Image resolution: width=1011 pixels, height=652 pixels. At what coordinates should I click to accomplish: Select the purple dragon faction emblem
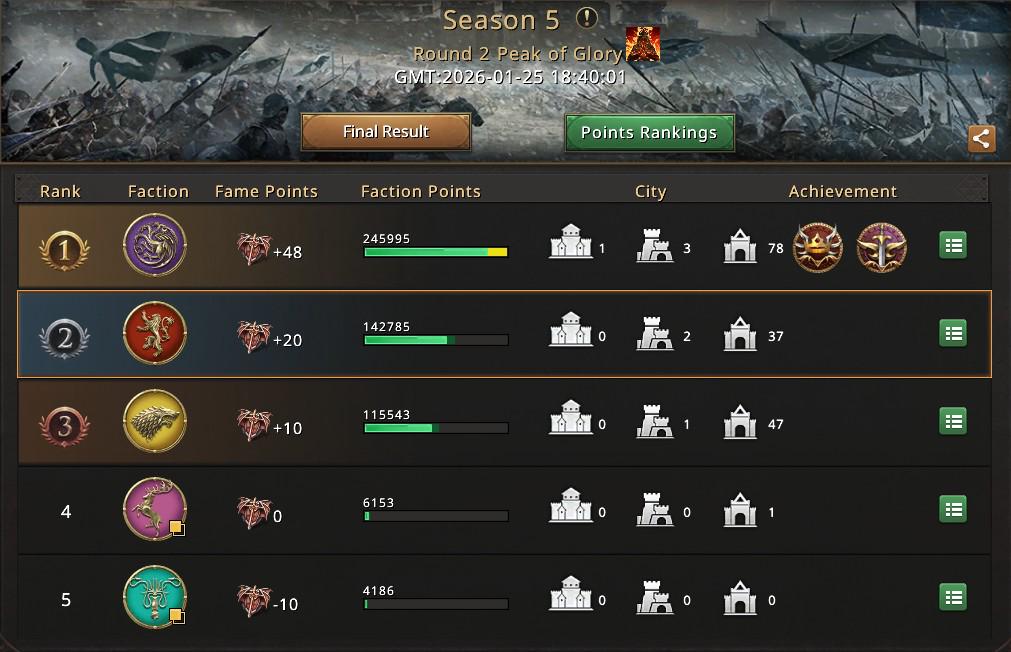tap(155, 245)
